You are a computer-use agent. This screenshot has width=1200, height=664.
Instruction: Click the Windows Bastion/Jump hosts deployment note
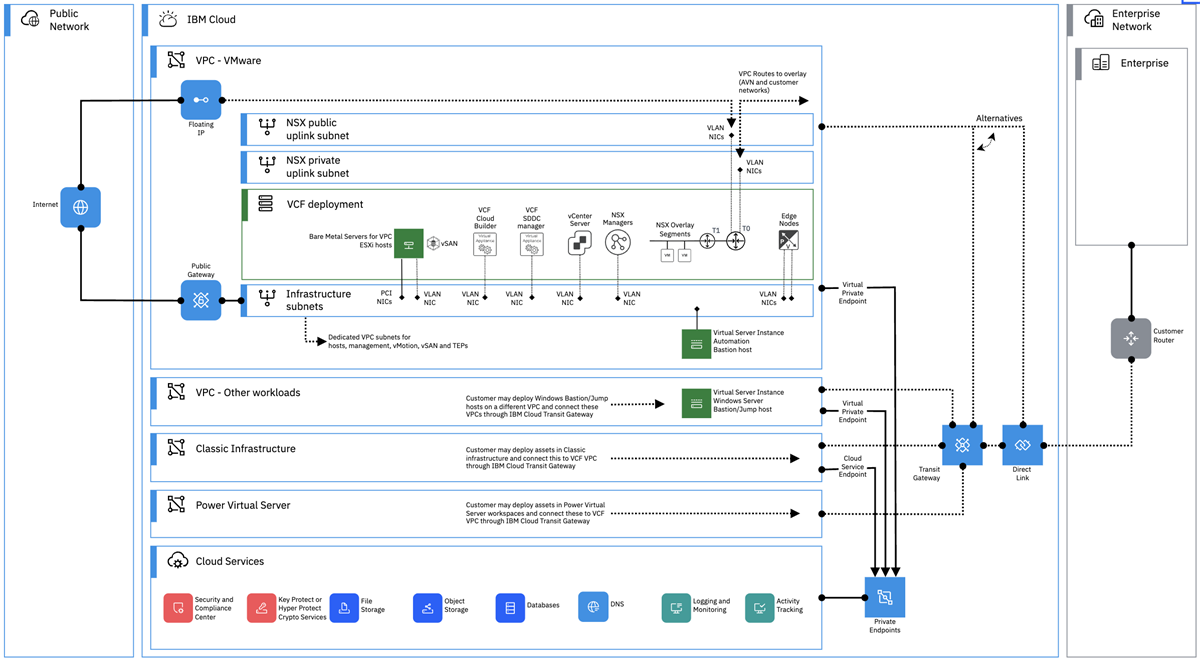(x=536, y=405)
